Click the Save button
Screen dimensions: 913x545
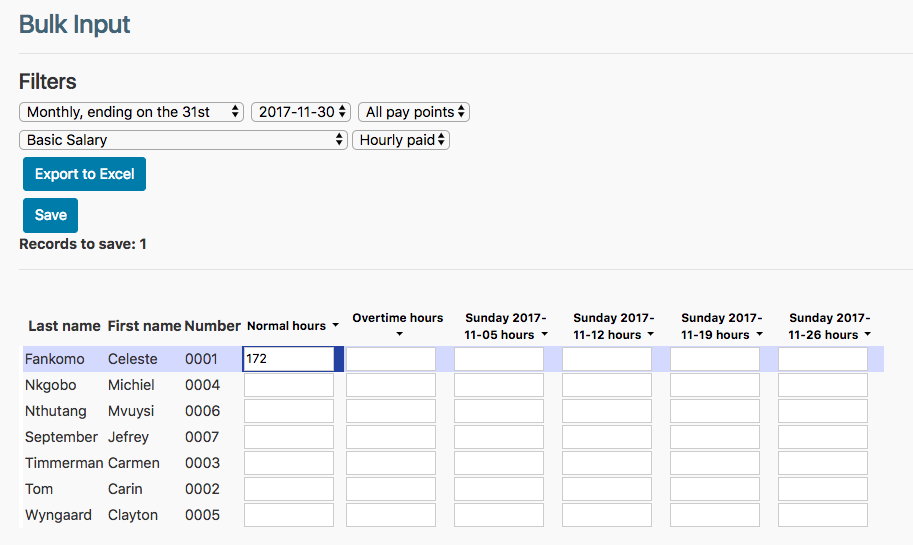(x=50, y=215)
